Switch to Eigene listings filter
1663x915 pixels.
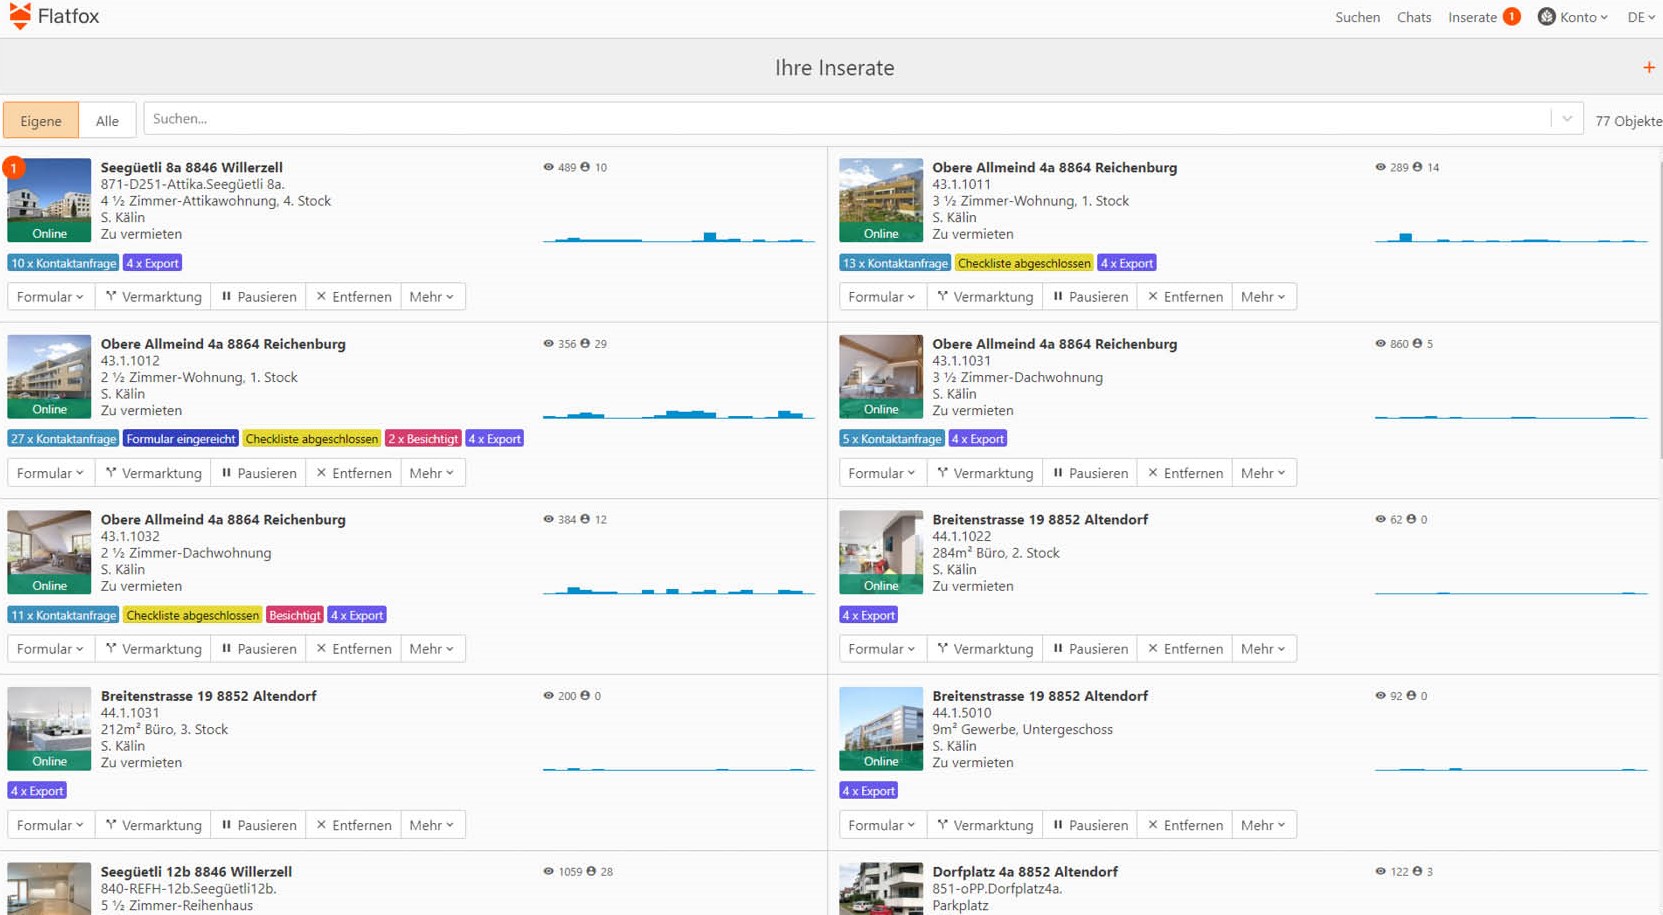(x=41, y=121)
